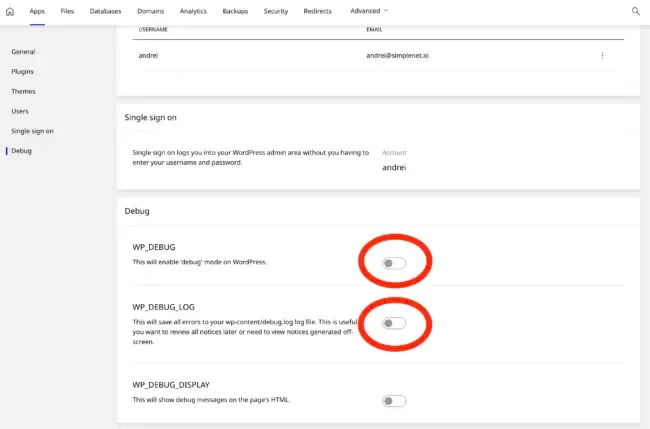Click the email andrei@simplenet.io
This screenshot has width=650, height=429.
(397, 56)
